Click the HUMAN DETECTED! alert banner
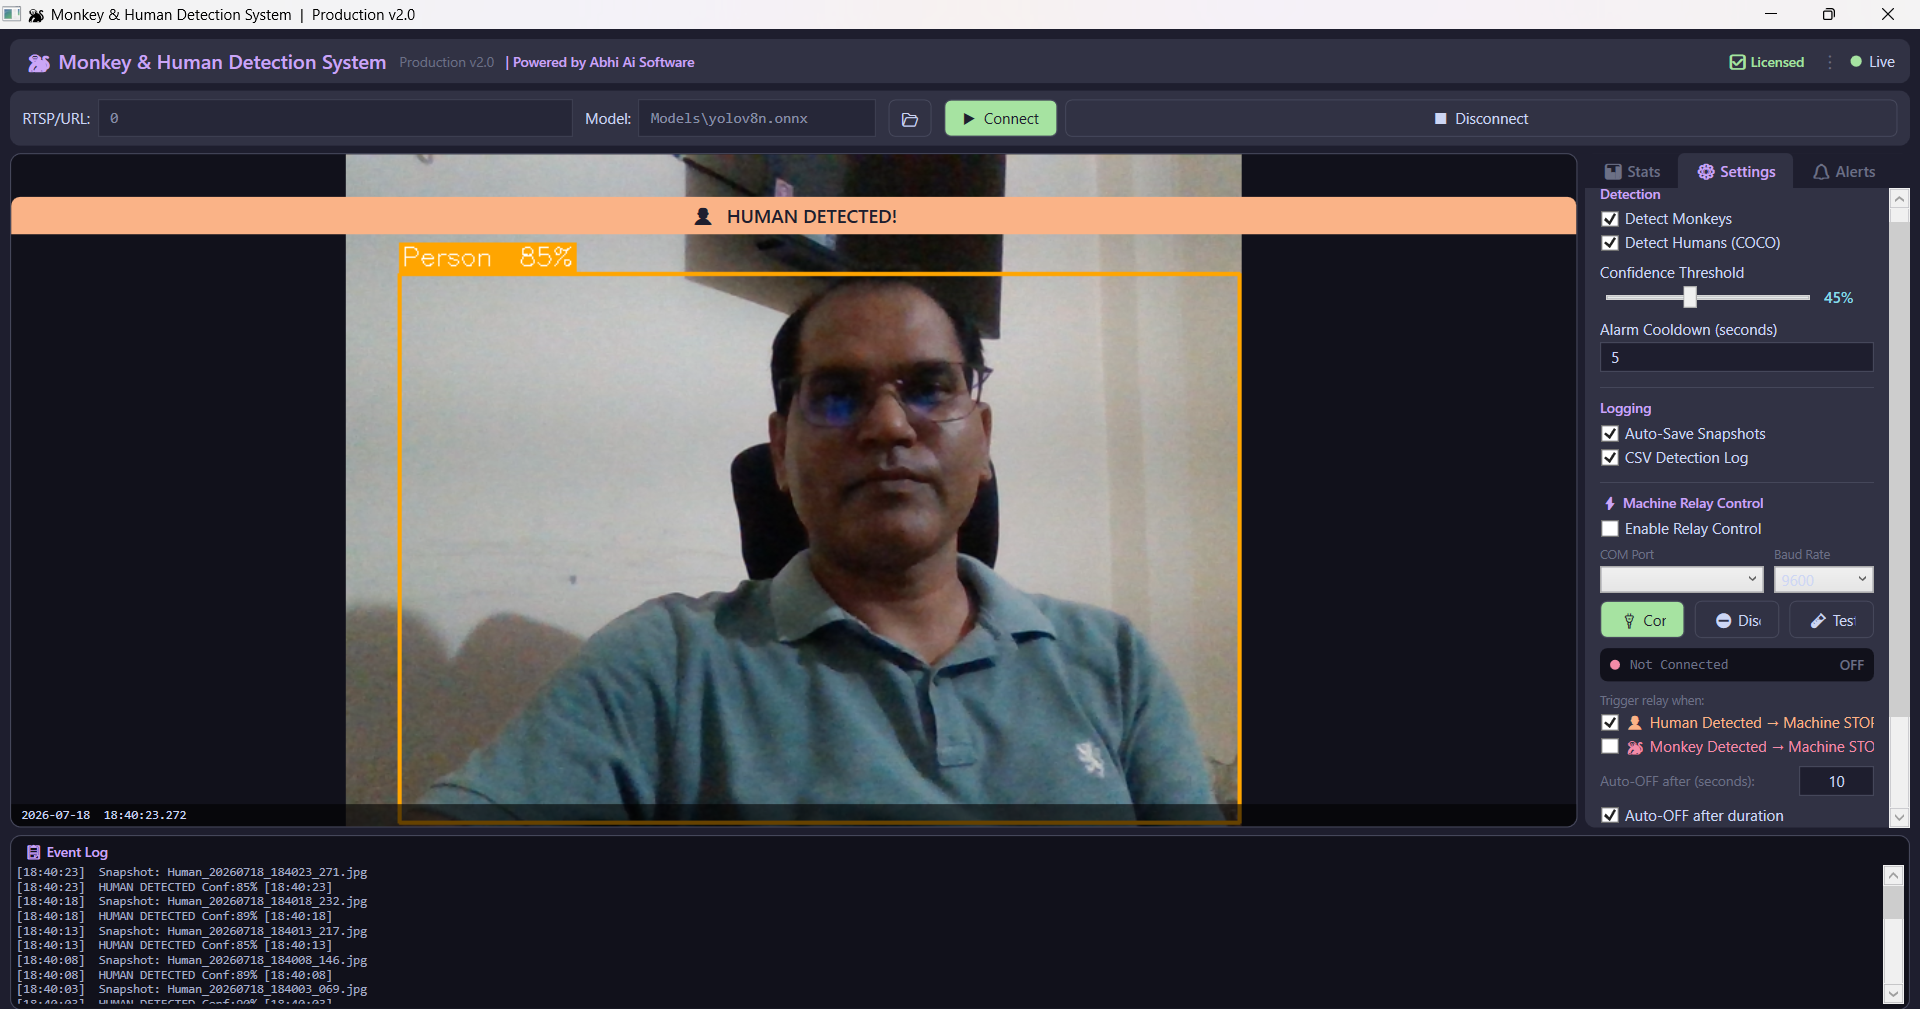The height and width of the screenshot is (1009, 1920). pos(794,216)
